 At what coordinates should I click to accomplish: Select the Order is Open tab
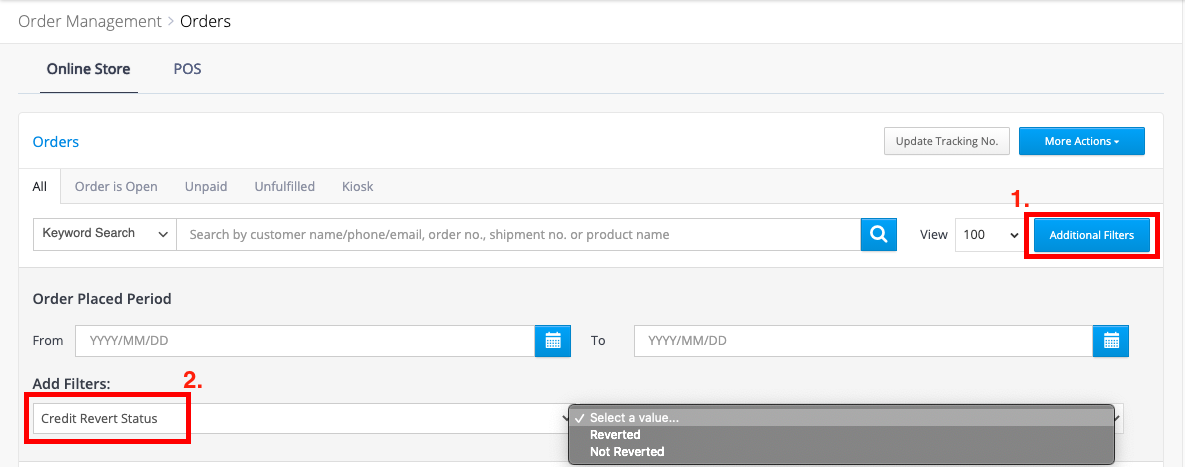[116, 186]
